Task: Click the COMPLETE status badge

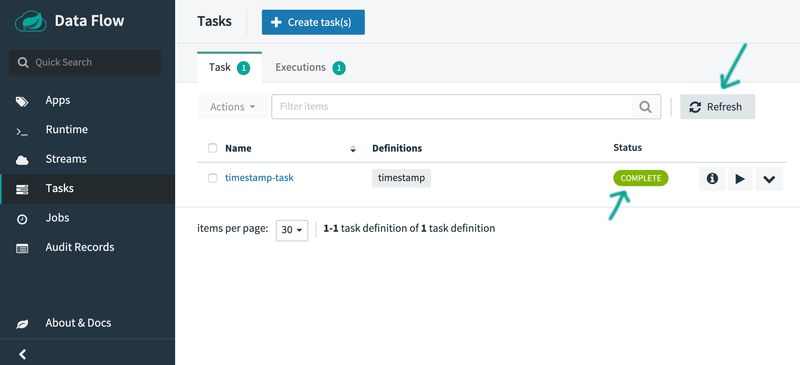Action: coord(641,178)
